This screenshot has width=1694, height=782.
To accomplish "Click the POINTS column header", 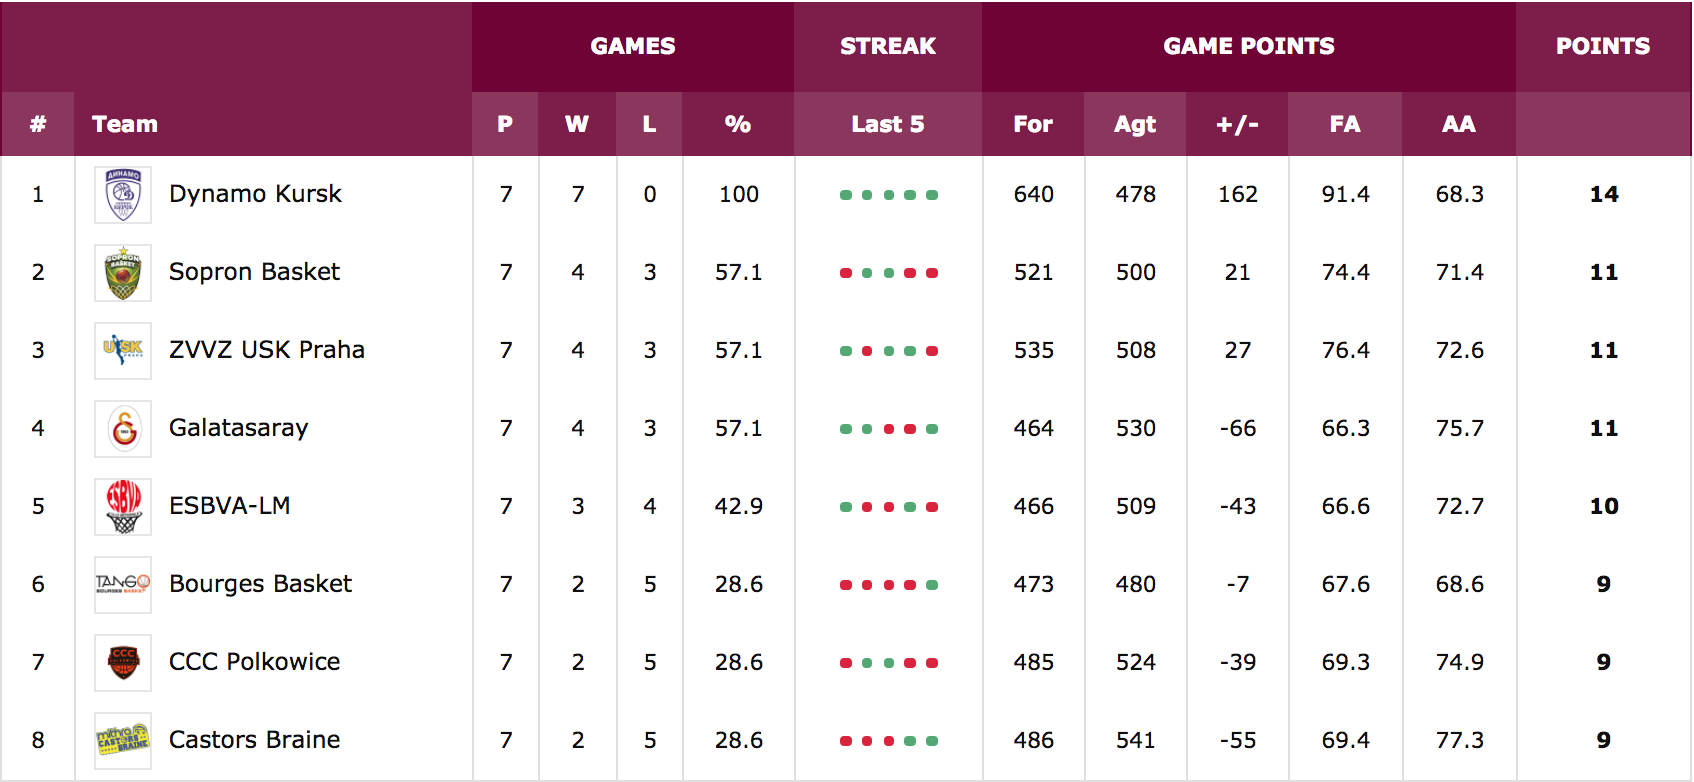I will [1603, 46].
